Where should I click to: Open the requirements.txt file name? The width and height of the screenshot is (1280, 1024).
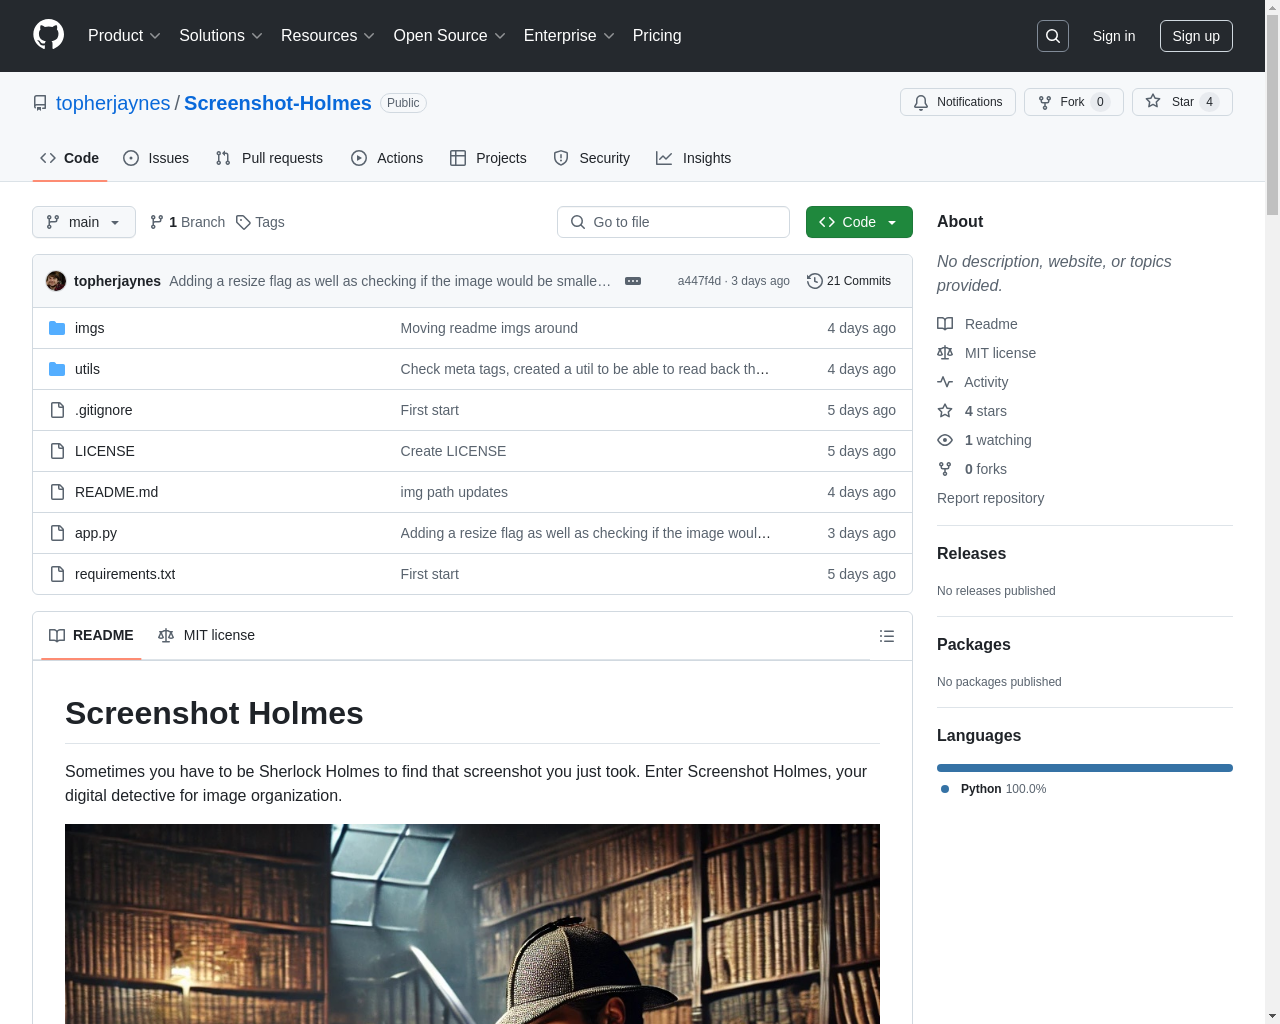125,574
